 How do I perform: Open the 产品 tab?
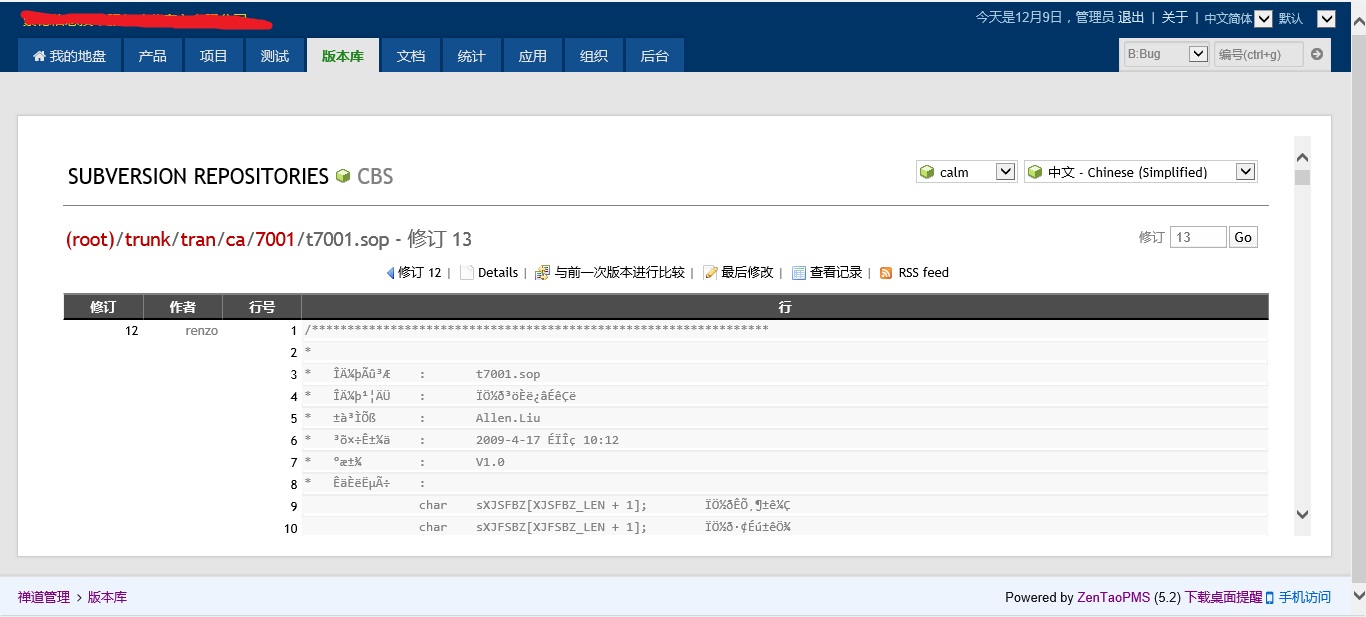[x=152, y=56]
